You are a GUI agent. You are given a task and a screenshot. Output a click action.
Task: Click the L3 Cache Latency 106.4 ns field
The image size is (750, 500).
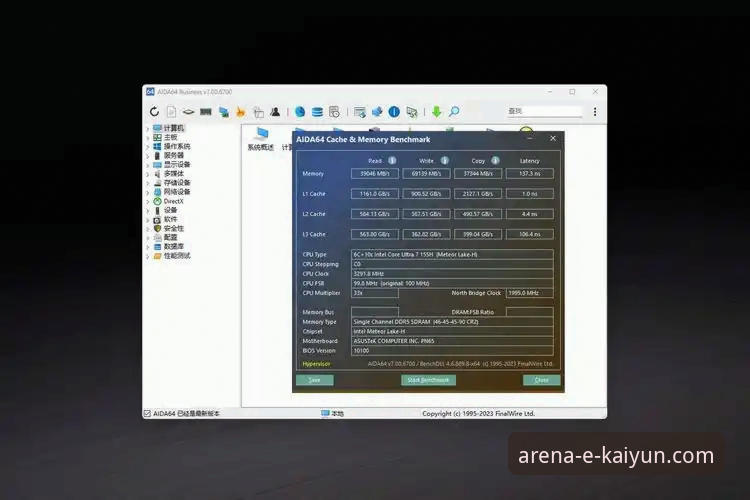[x=529, y=234]
